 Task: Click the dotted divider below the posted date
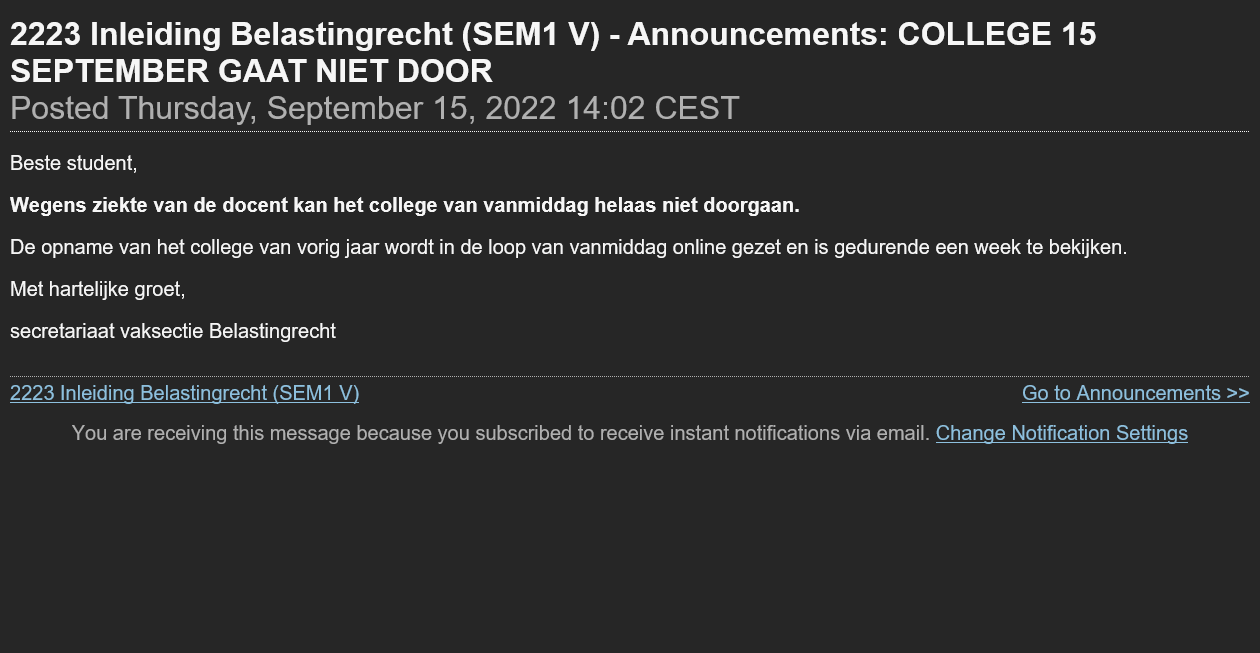(629, 131)
